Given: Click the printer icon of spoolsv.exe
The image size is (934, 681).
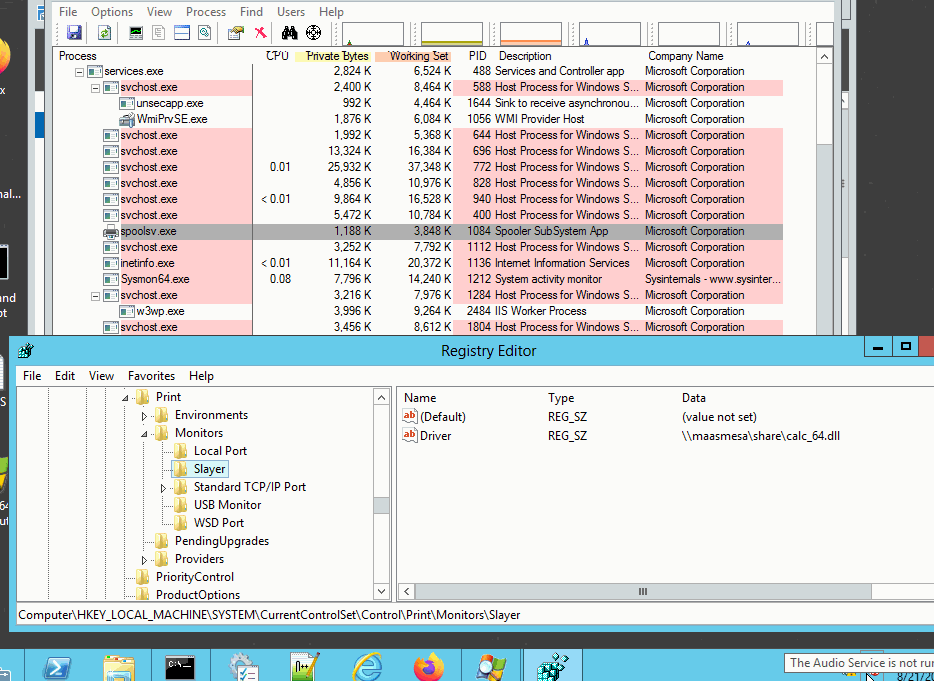Looking at the screenshot, I should pyautogui.click(x=111, y=231).
